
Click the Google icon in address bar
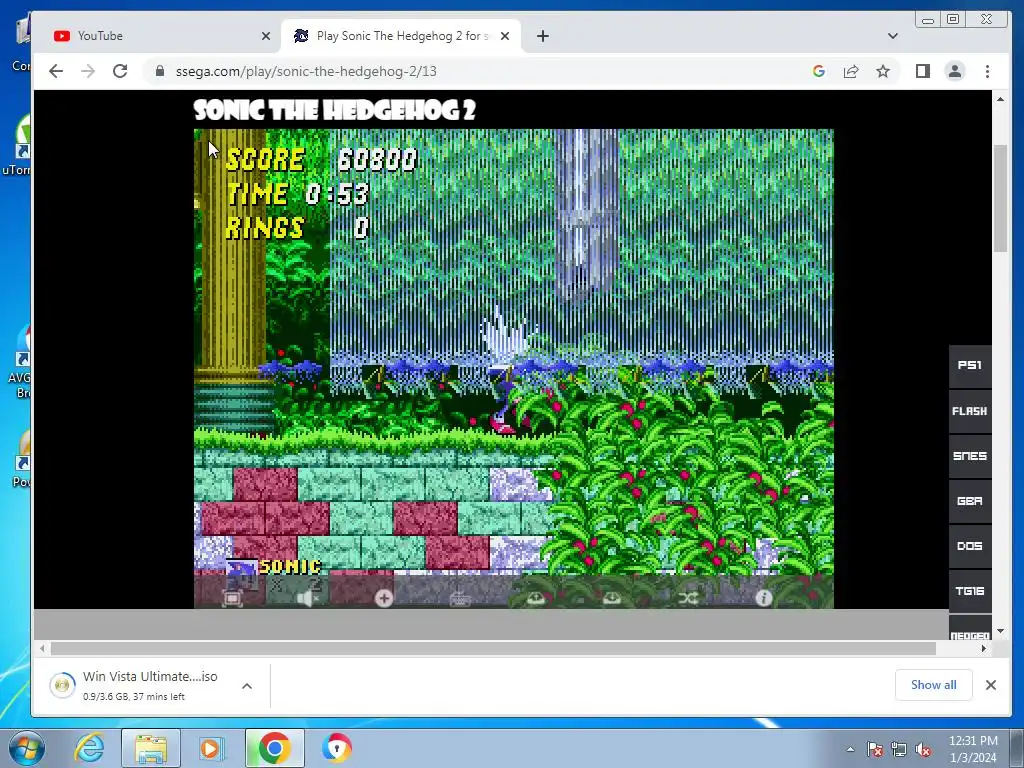[x=819, y=71]
